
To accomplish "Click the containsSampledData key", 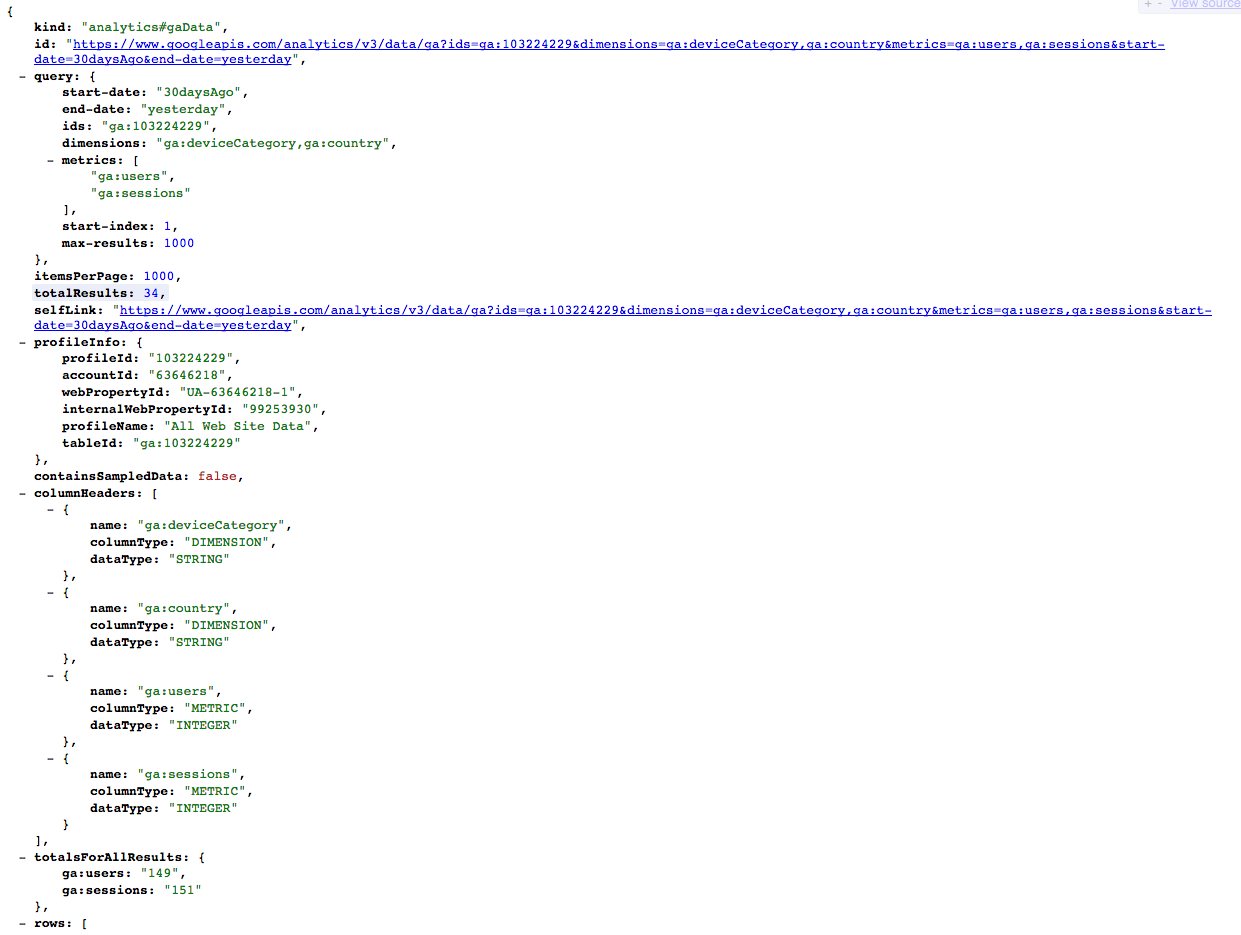I will tap(112, 476).
